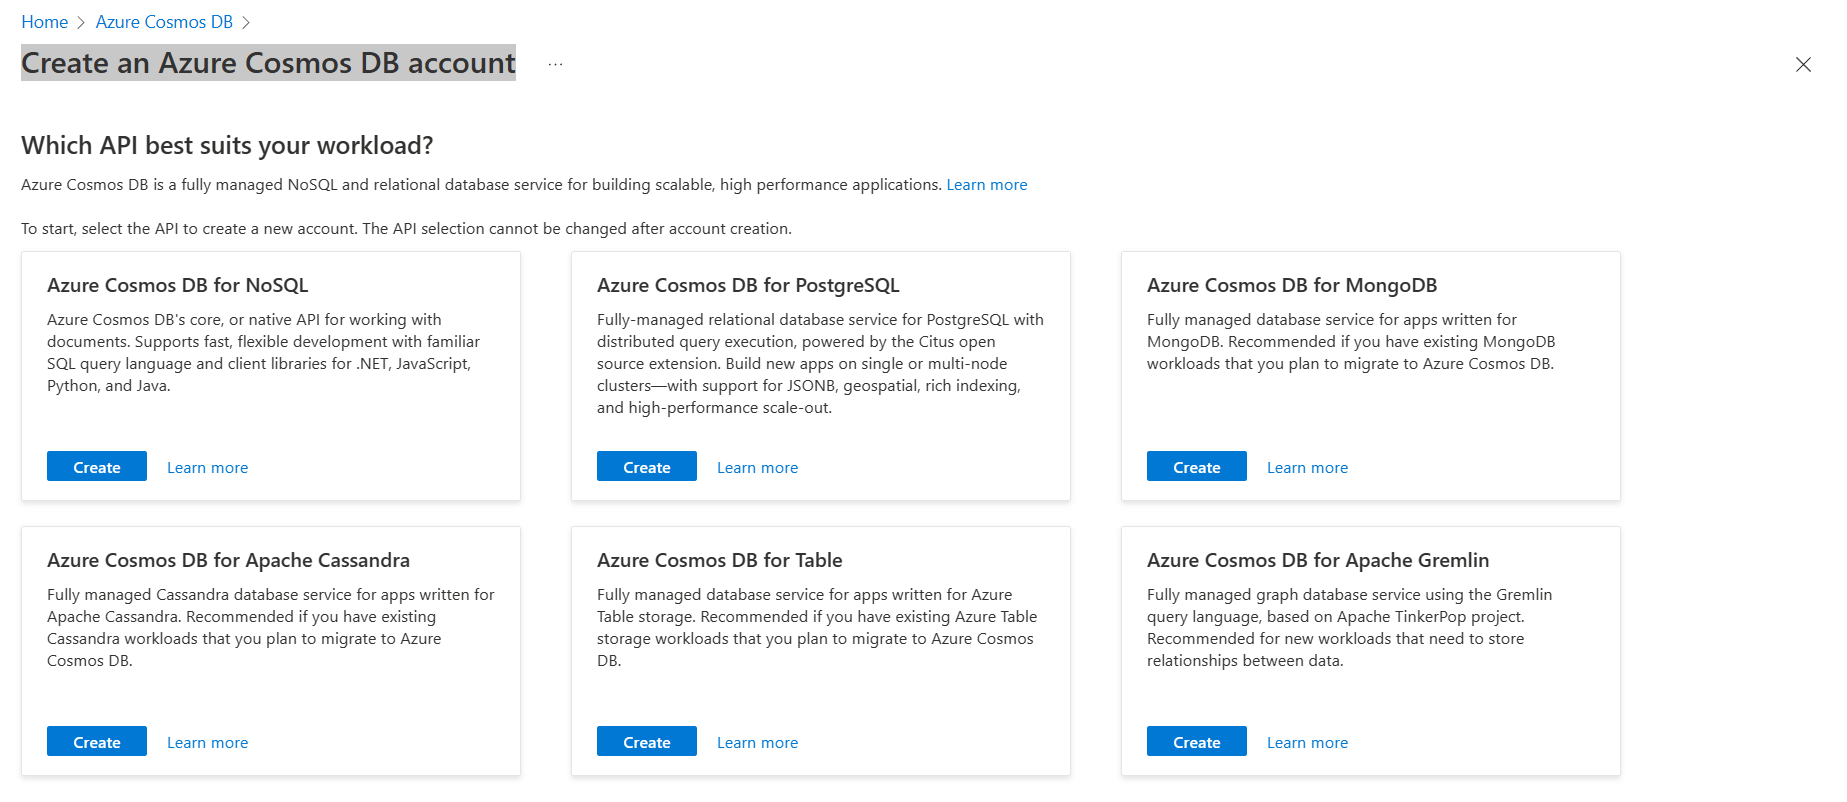The image size is (1847, 802).
Task: Create Azure Cosmos DB for Apache Gremlin
Action: coord(1197,742)
